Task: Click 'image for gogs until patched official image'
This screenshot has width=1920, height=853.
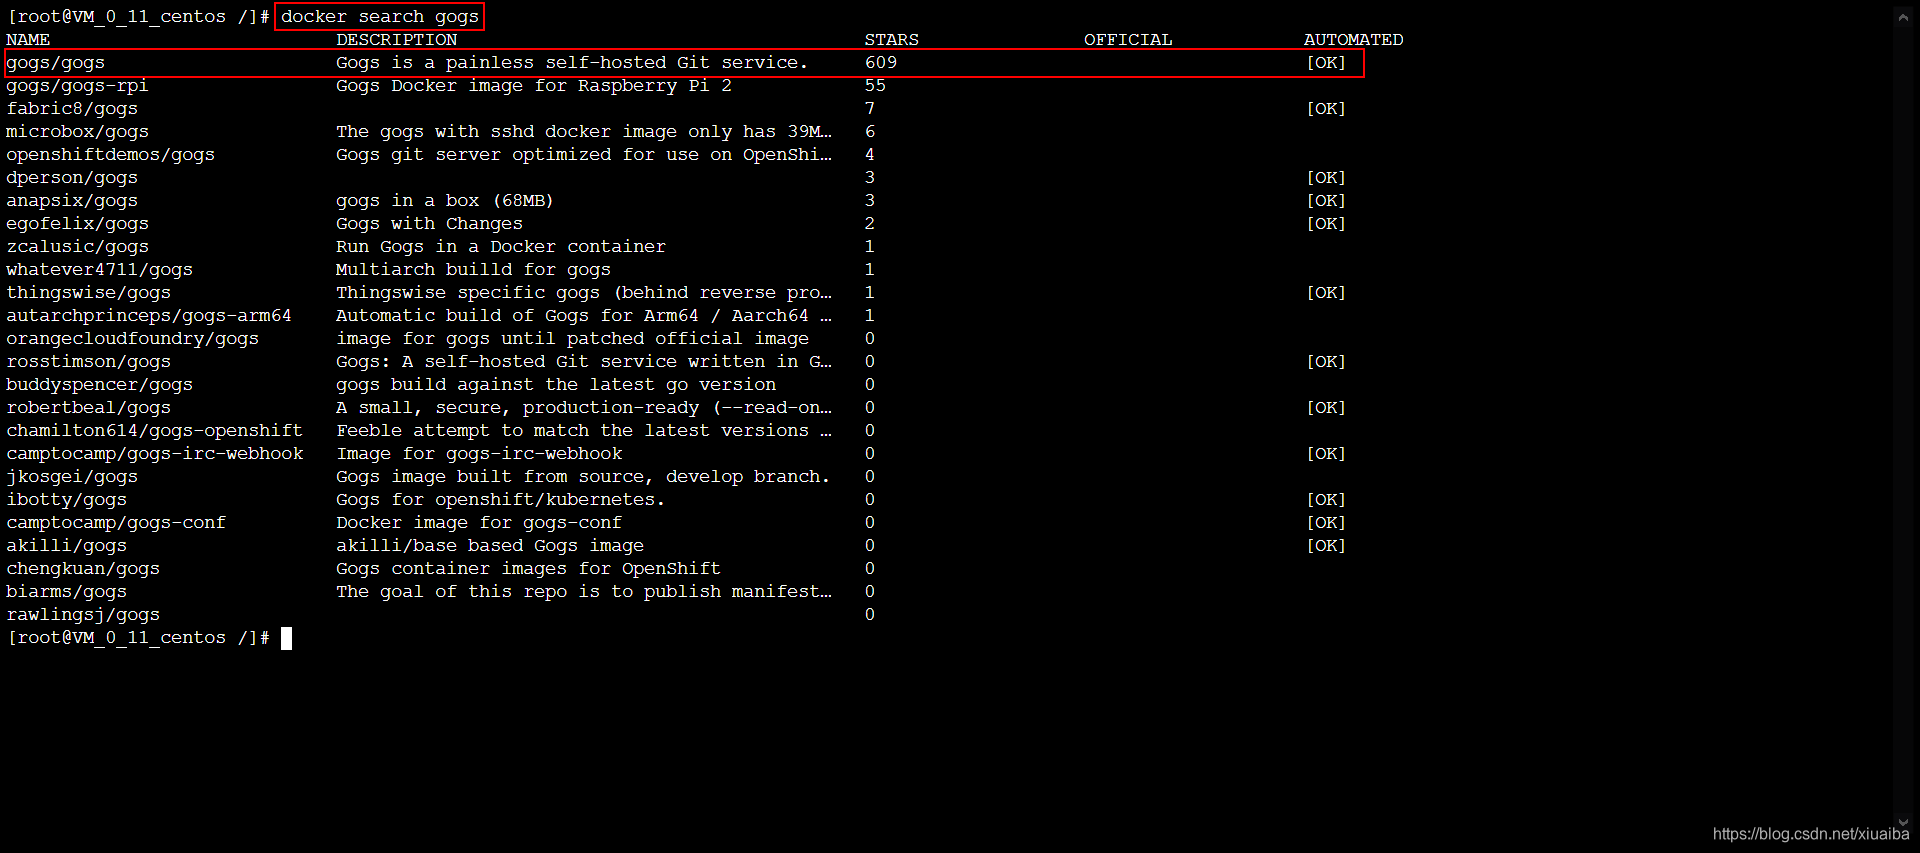Action: [x=572, y=339]
